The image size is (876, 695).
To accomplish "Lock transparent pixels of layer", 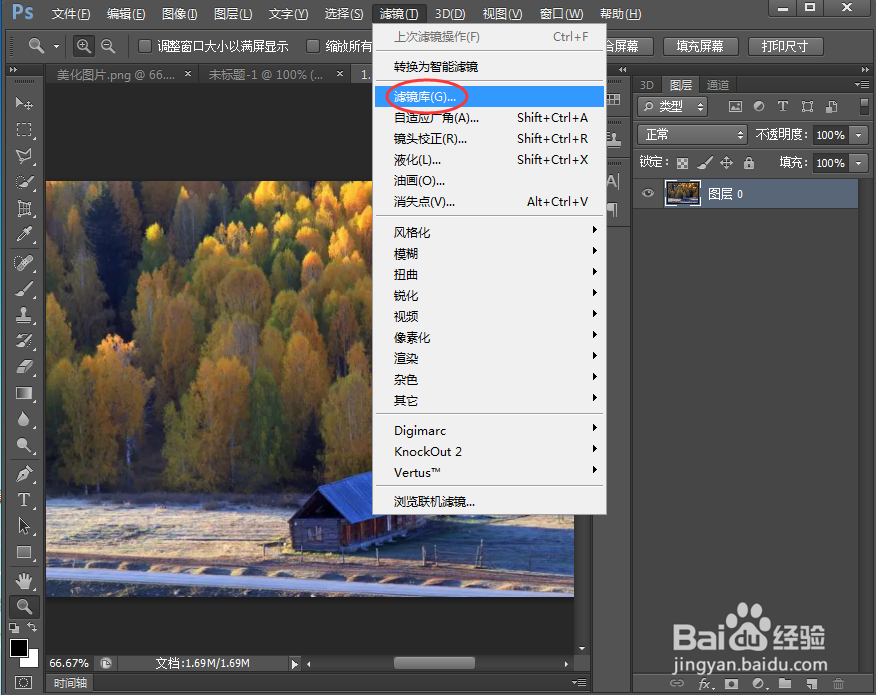I will click(682, 163).
